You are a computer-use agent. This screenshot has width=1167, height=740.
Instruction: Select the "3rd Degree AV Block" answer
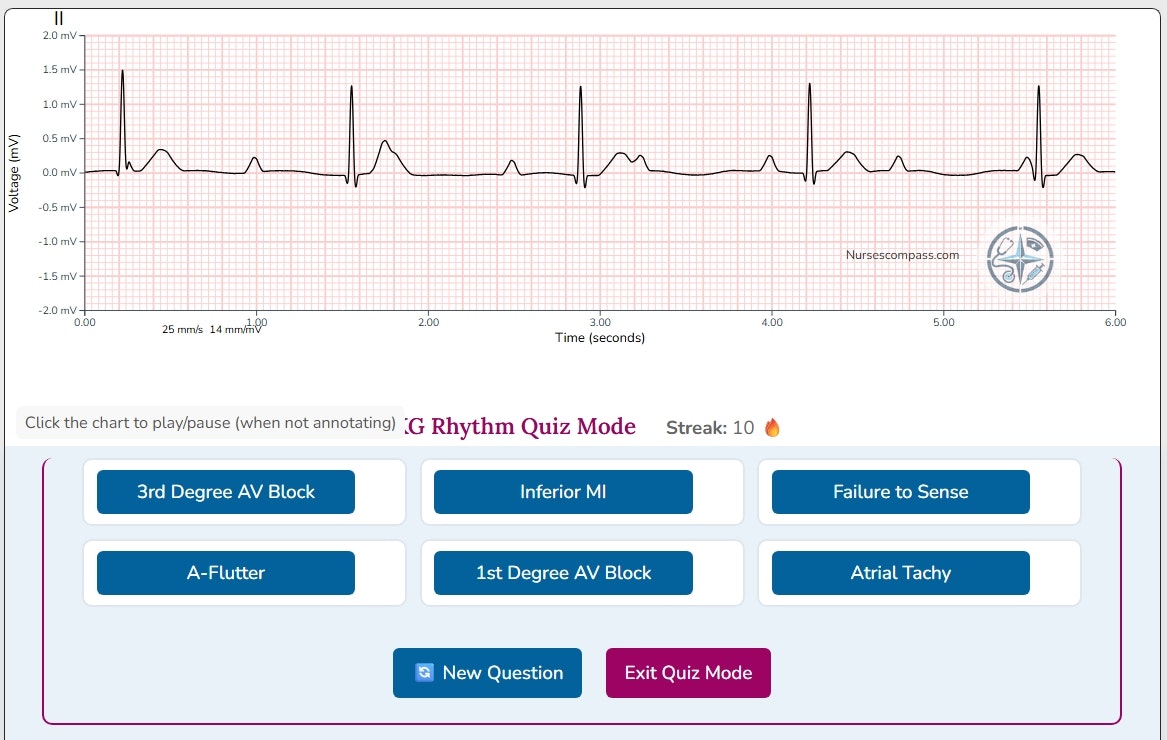[225, 492]
